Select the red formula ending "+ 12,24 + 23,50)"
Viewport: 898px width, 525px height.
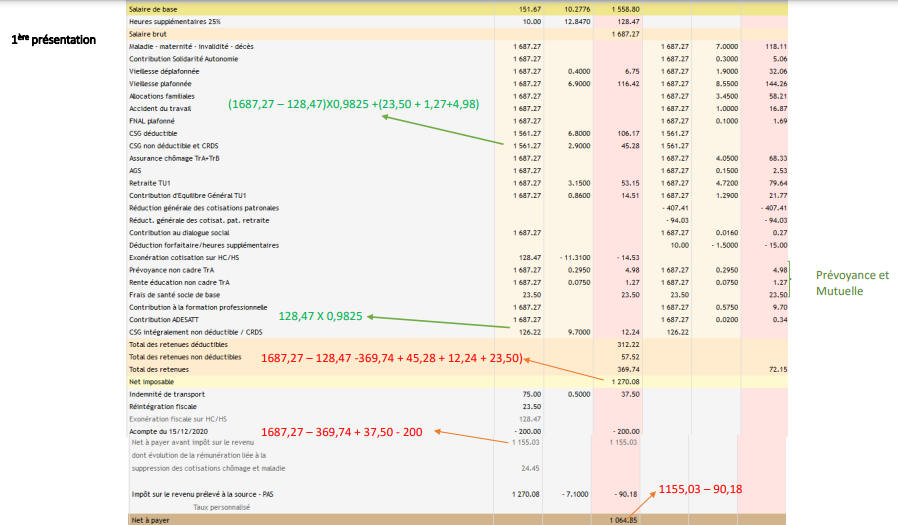(391, 358)
